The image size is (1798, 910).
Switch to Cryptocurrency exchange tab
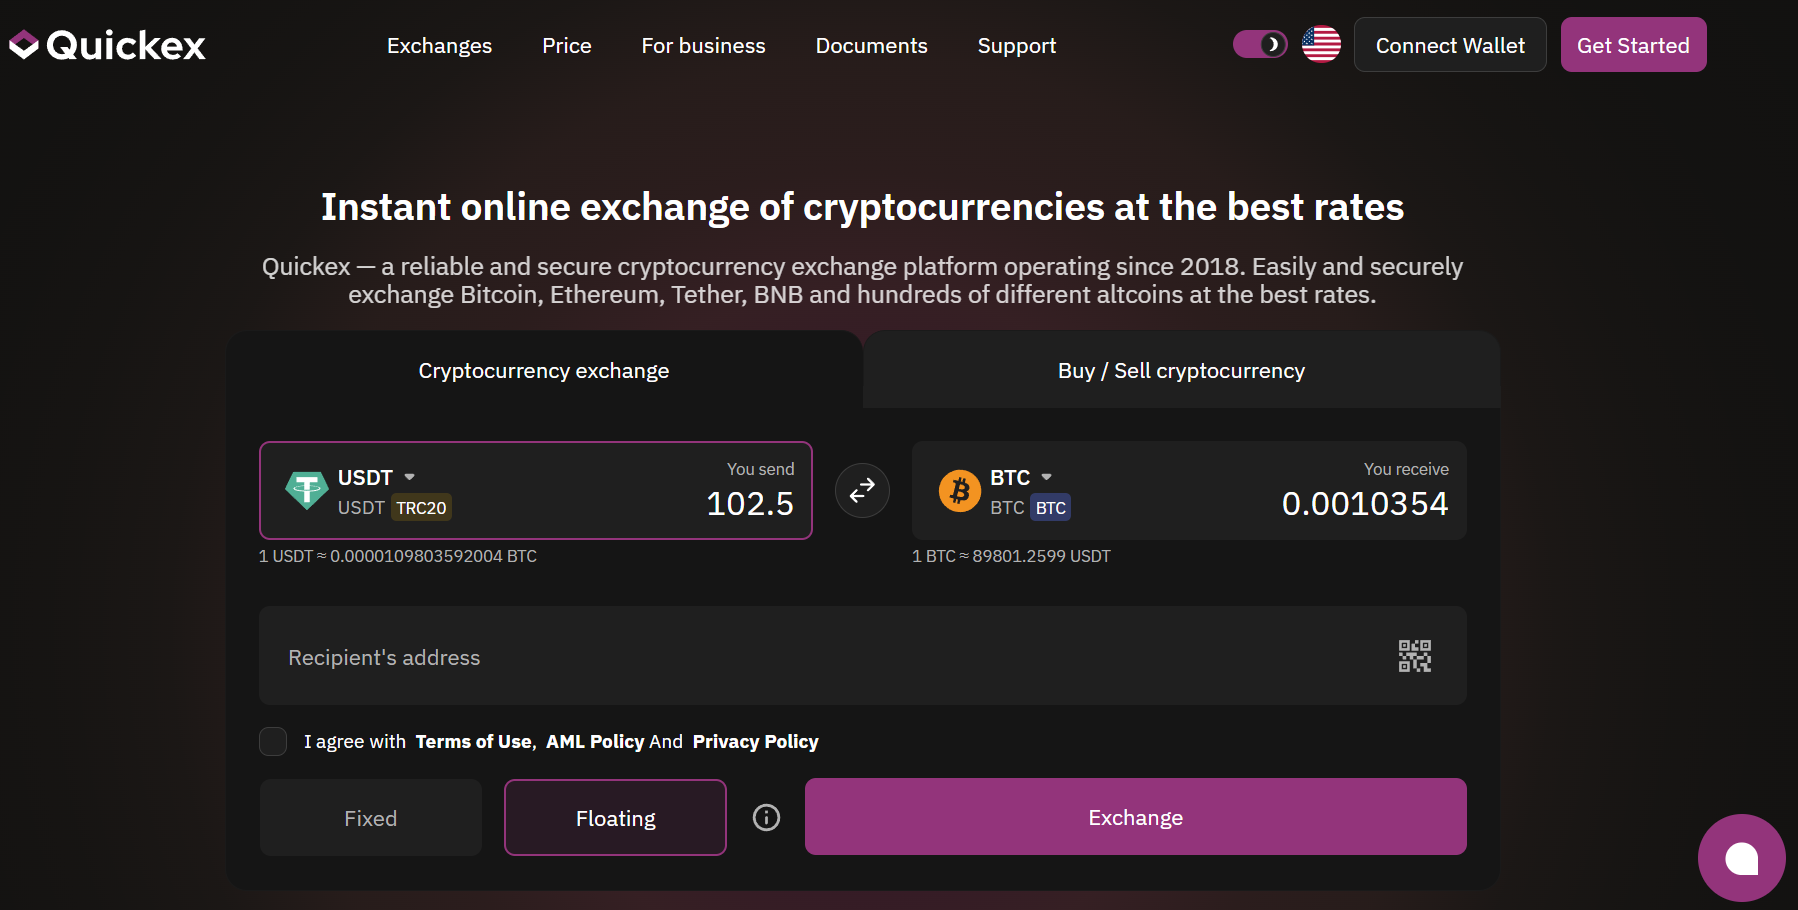544,370
